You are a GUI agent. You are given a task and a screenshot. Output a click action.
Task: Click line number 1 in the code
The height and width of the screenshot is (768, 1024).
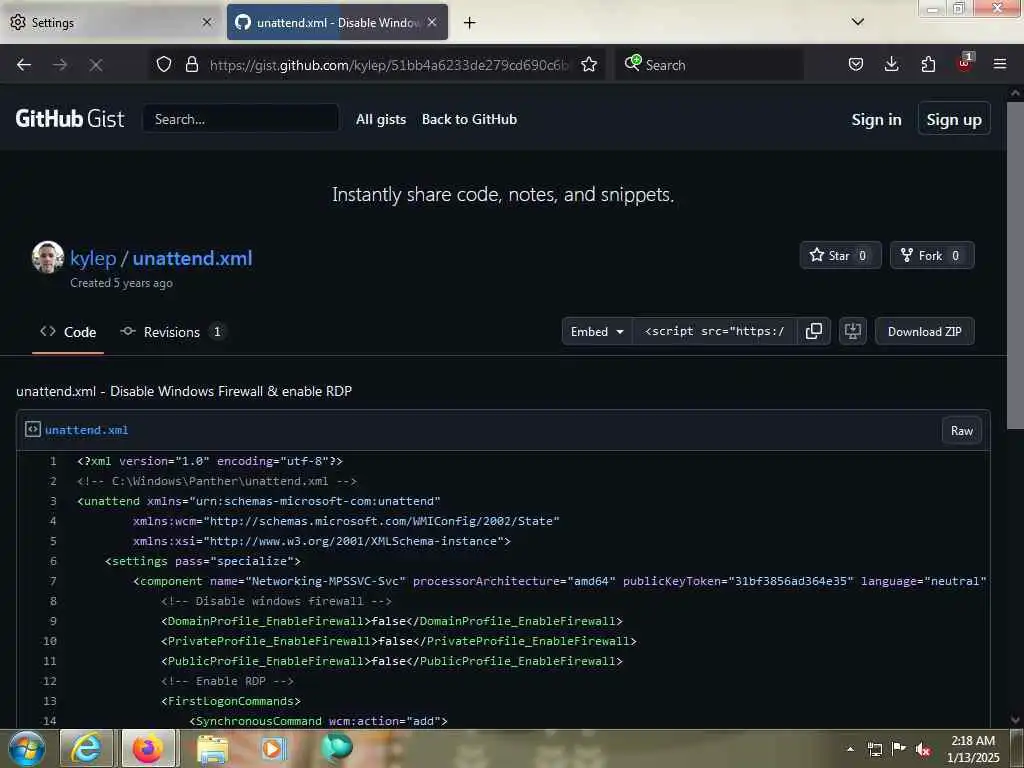point(53,461)
